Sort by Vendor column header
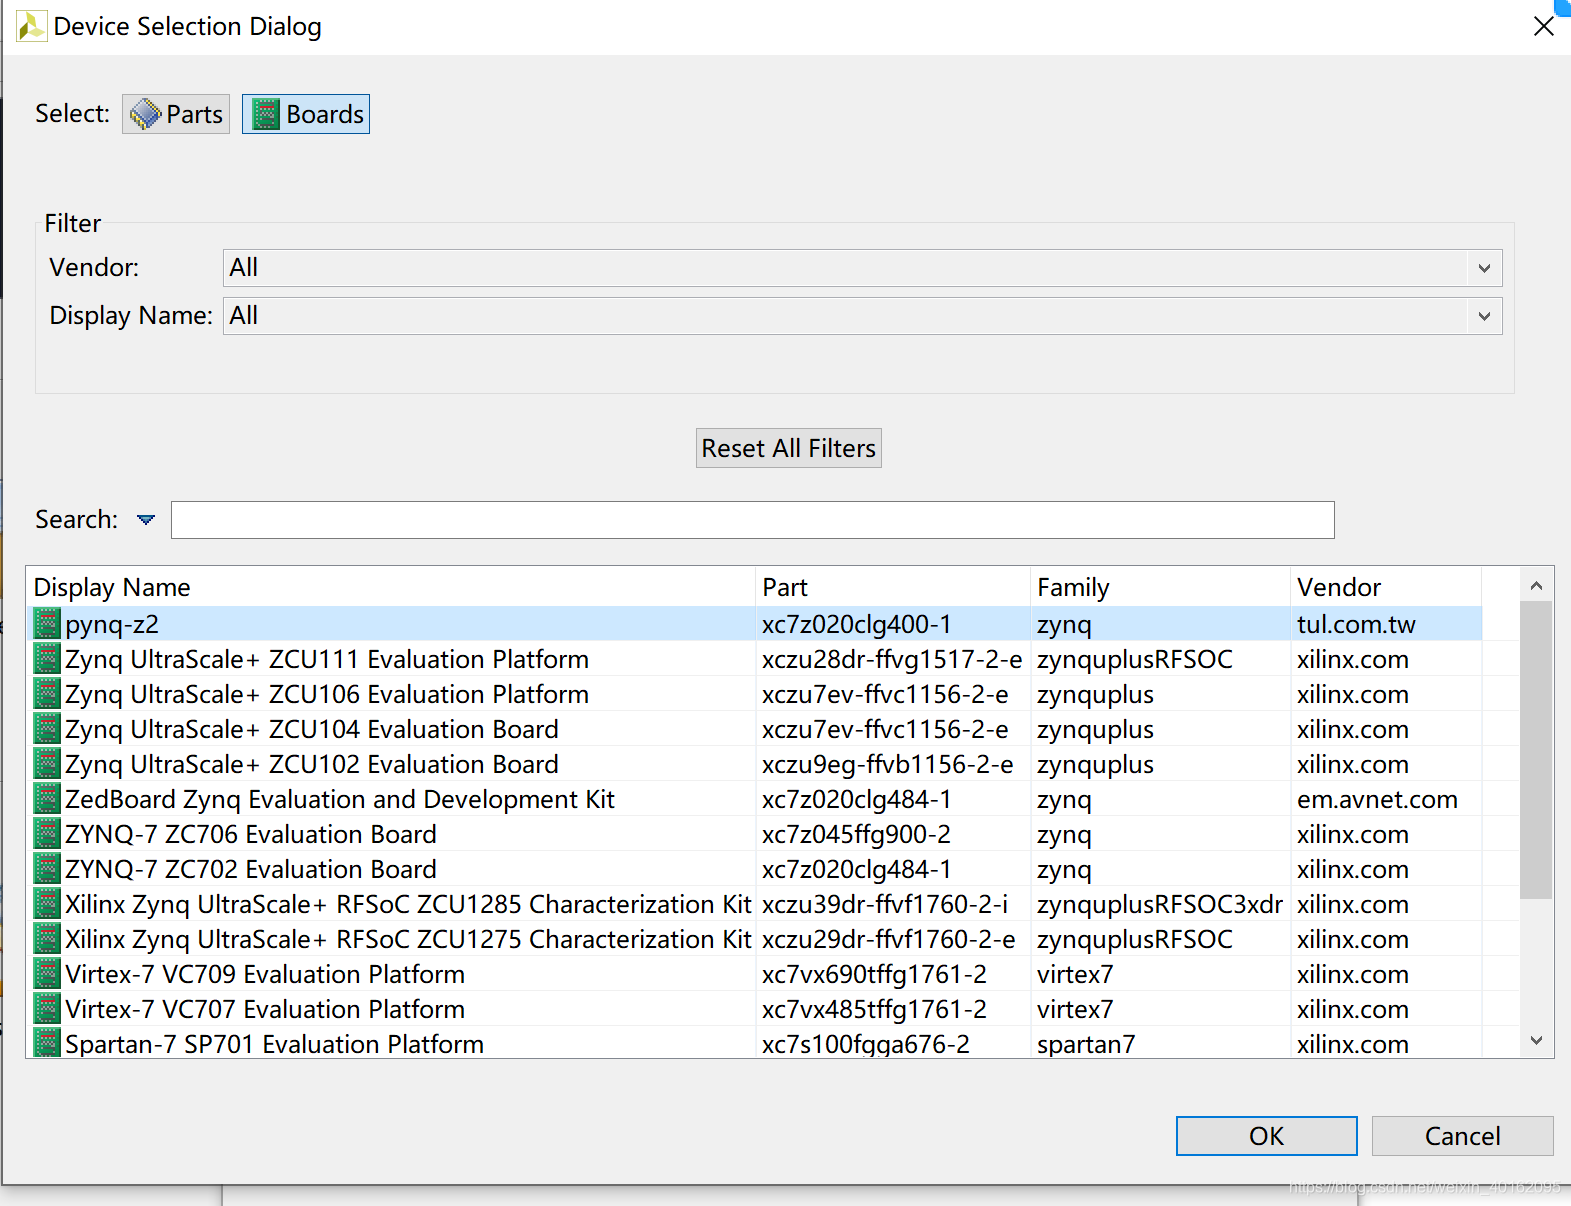 [1386, 587]
